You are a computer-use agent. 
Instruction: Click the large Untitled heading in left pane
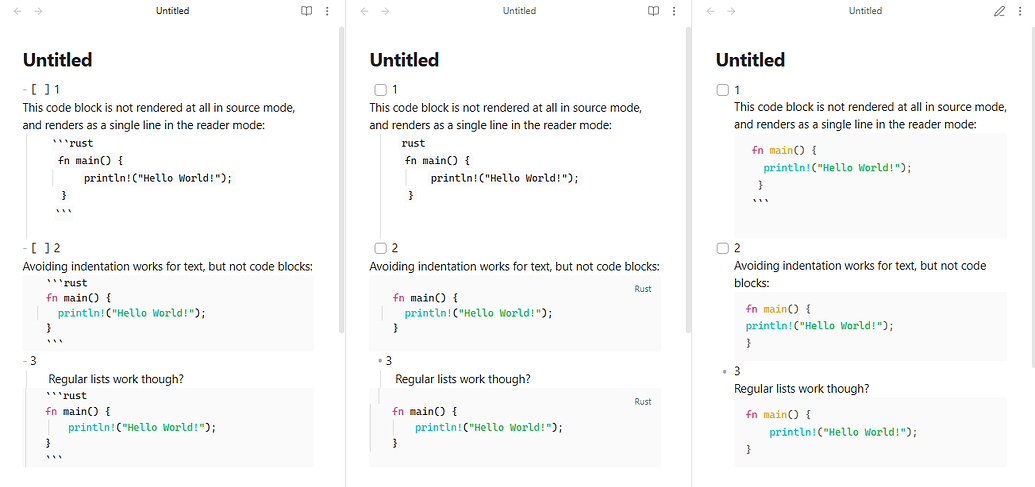[x=57, y=60]
